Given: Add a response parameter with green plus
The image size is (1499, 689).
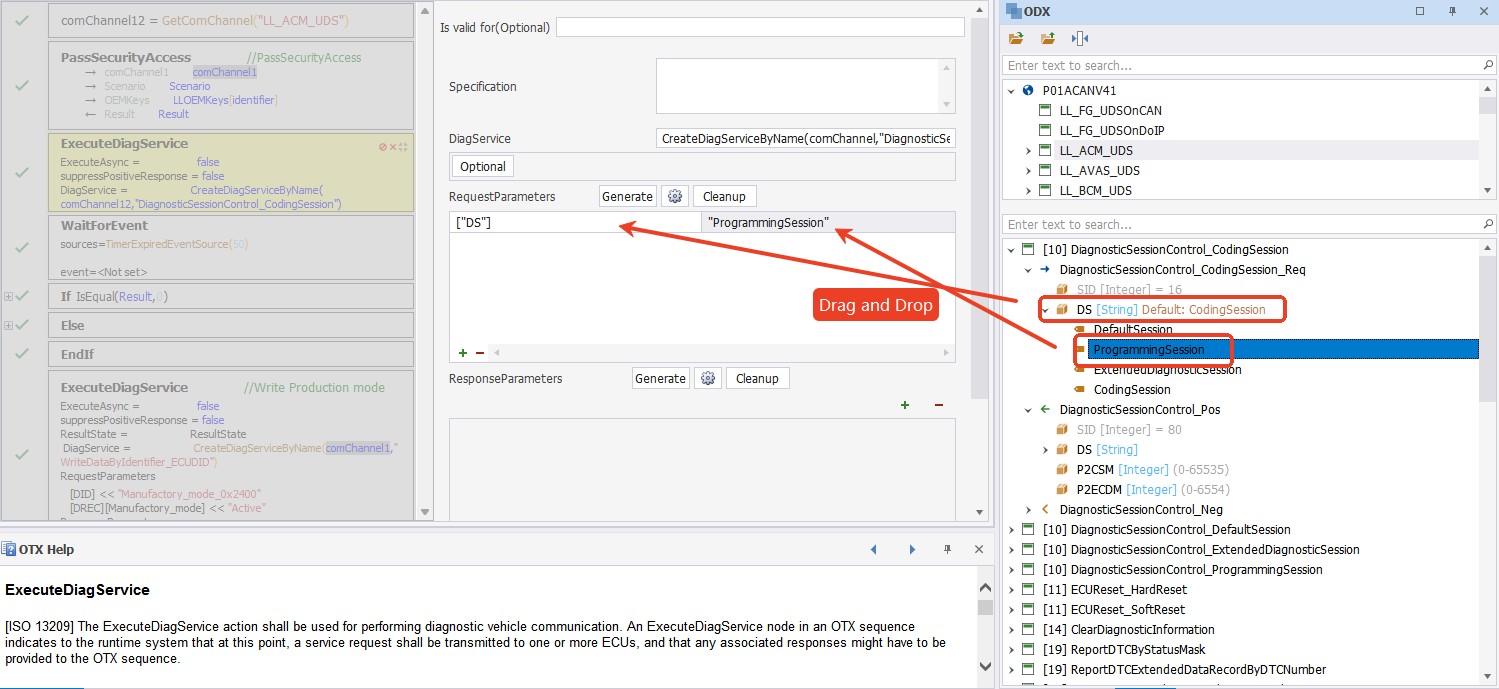Looking at the screenshot, I should [905, 405].
